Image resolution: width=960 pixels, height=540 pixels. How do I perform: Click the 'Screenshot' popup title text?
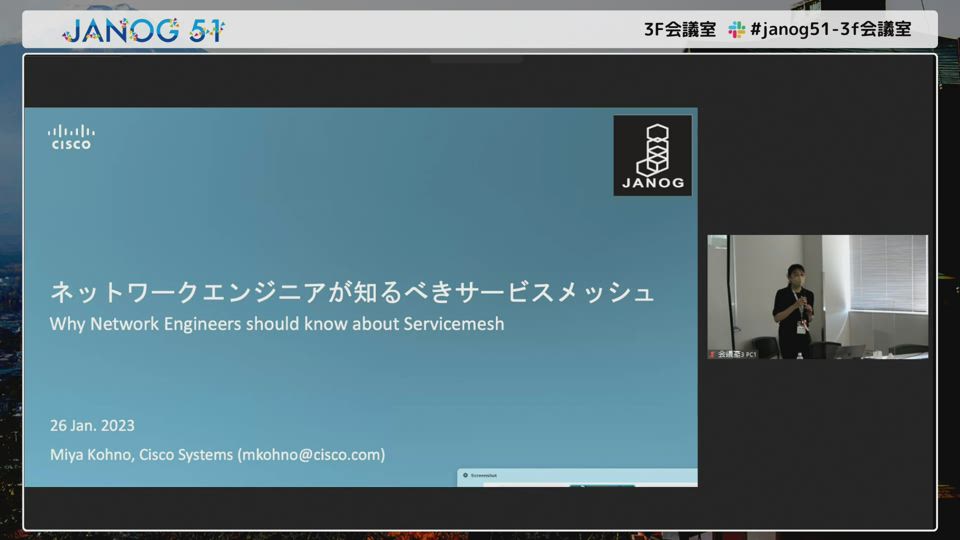coord(485,476)
